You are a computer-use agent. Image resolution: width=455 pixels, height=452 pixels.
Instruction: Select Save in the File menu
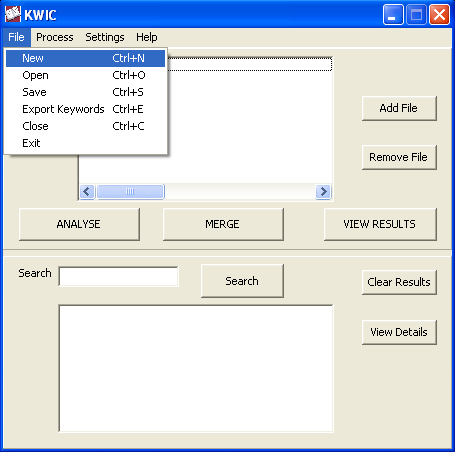(85, 92)
